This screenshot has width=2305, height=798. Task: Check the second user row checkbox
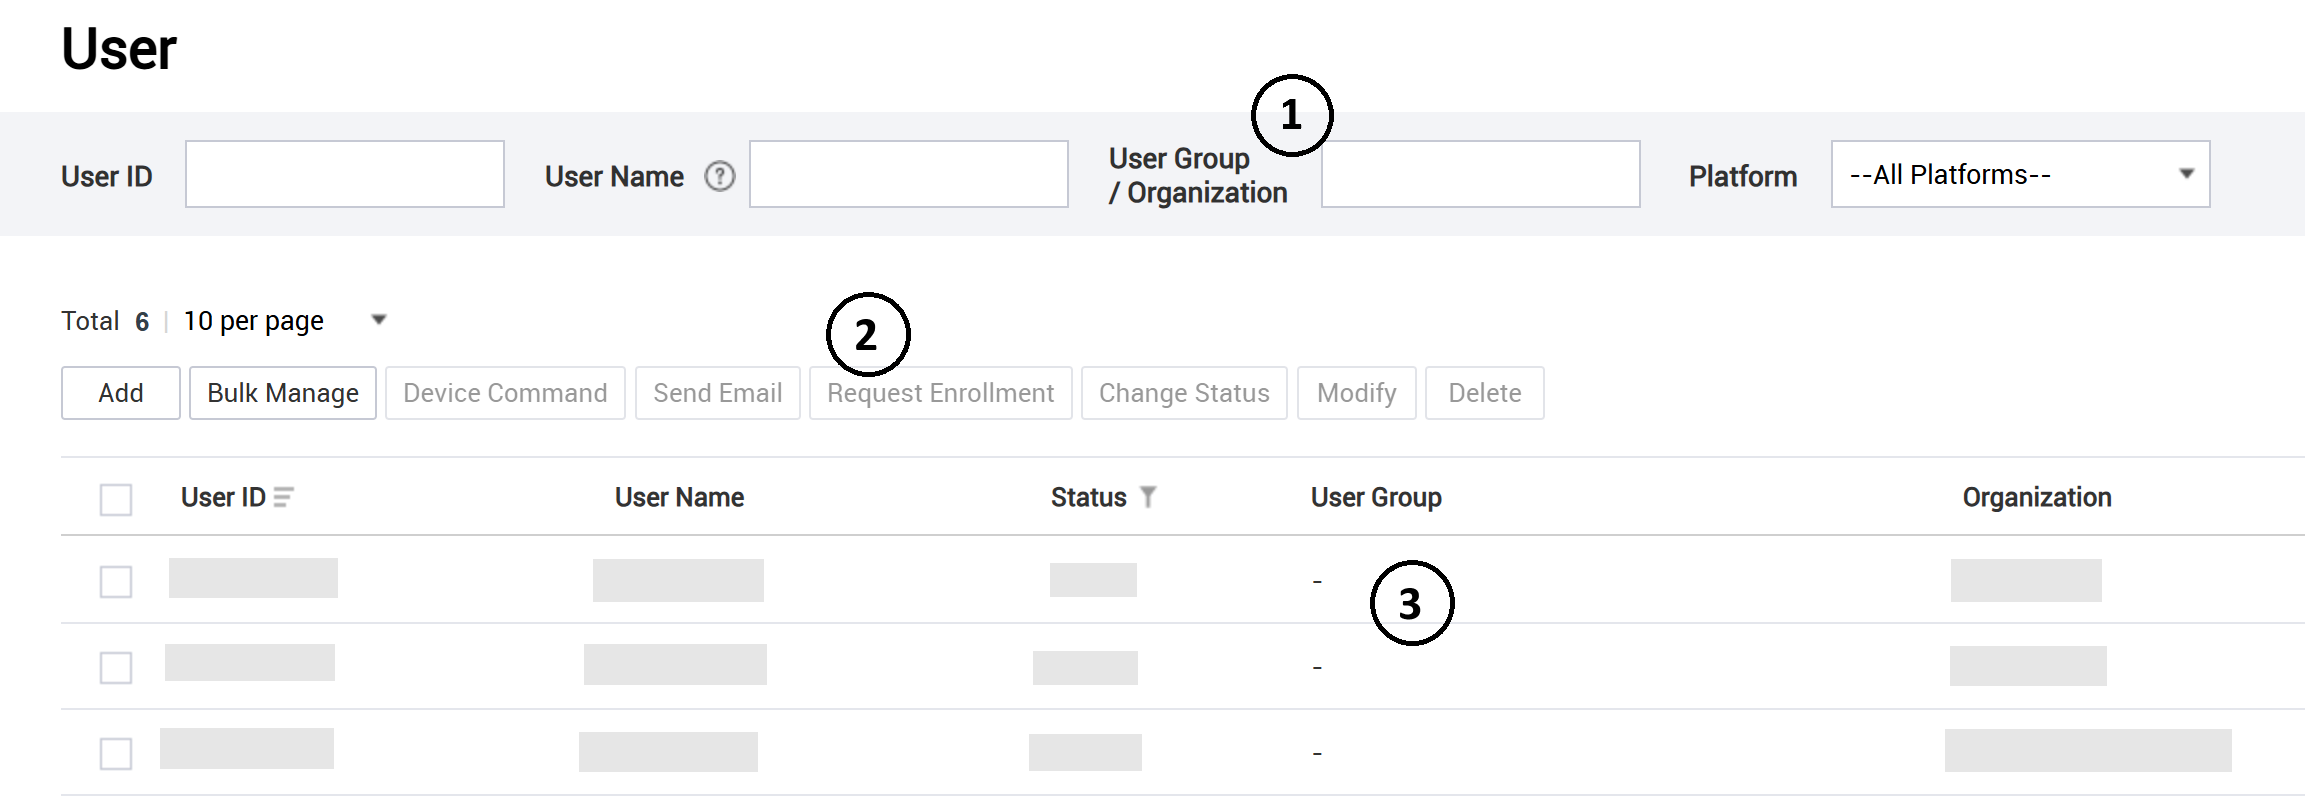pyautogui.click(x=116, y=667)
